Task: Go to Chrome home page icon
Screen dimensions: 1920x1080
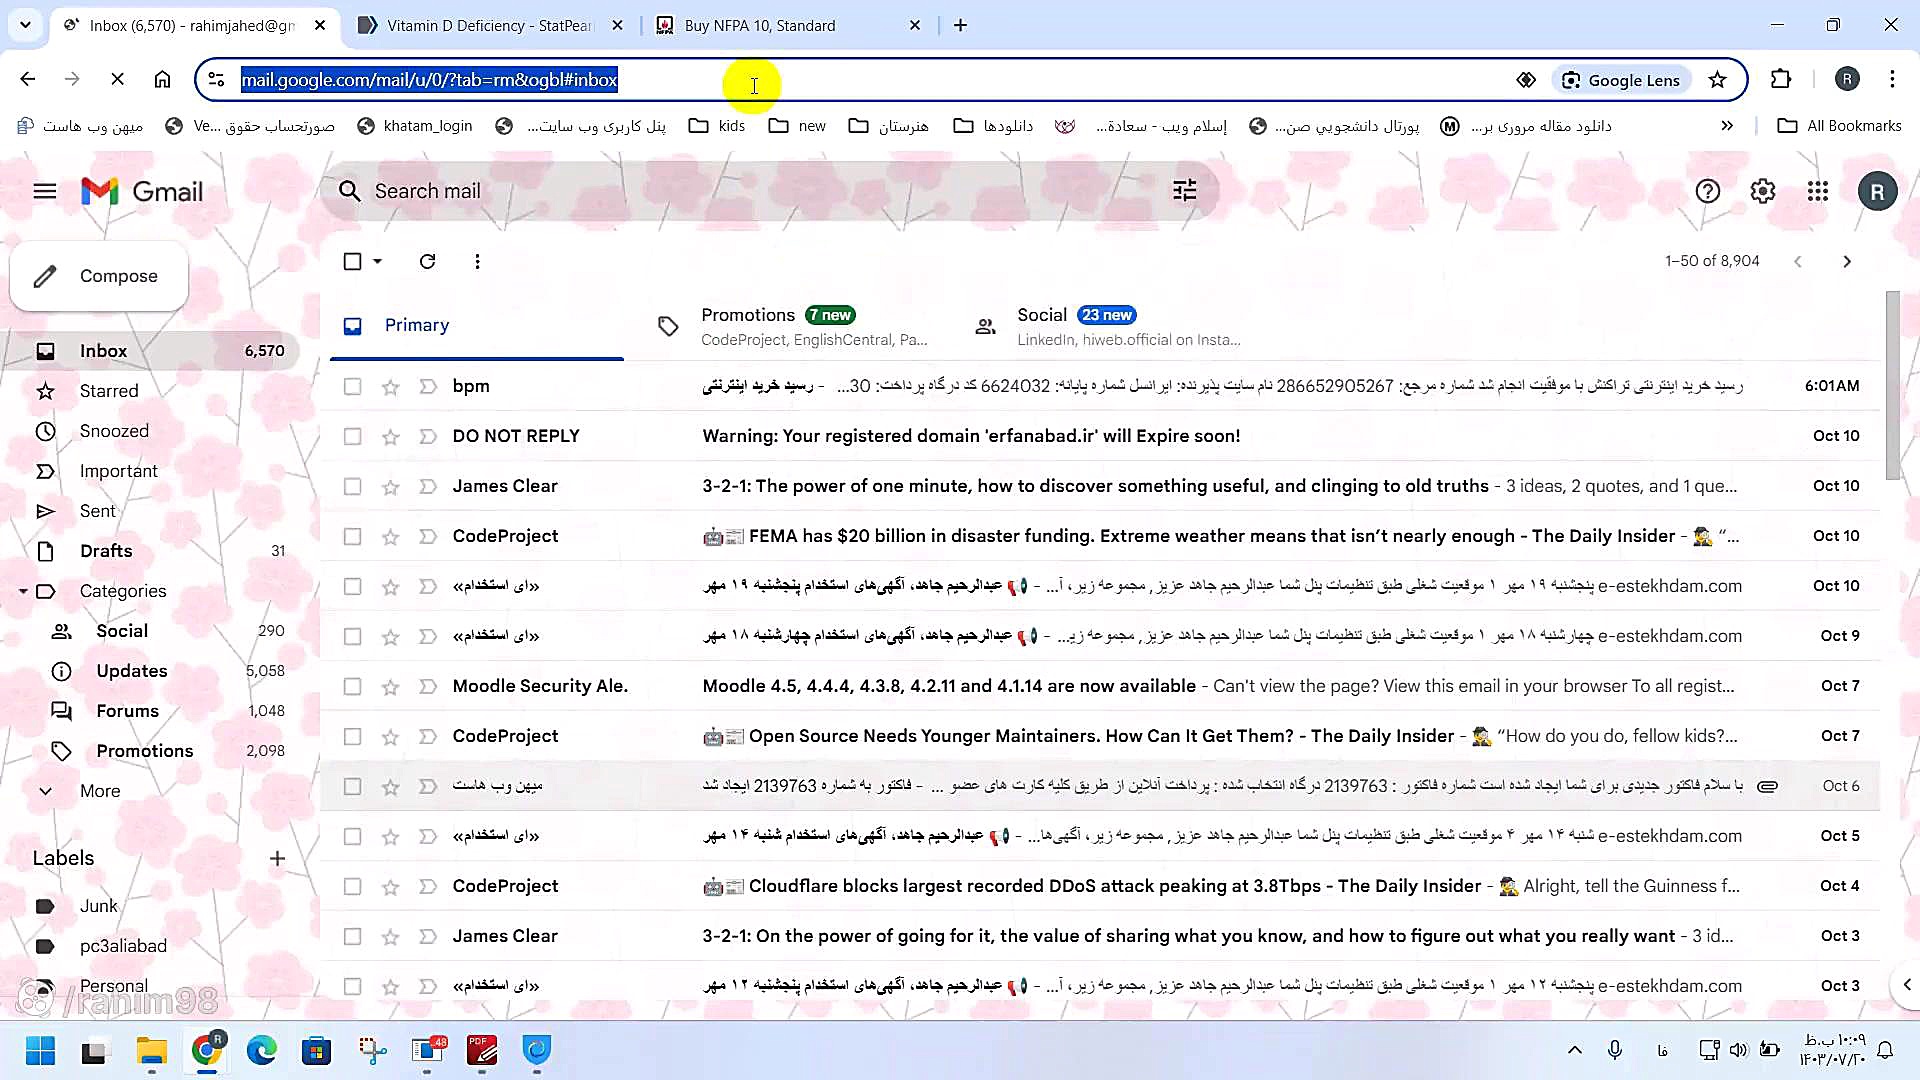Action: 162,79
